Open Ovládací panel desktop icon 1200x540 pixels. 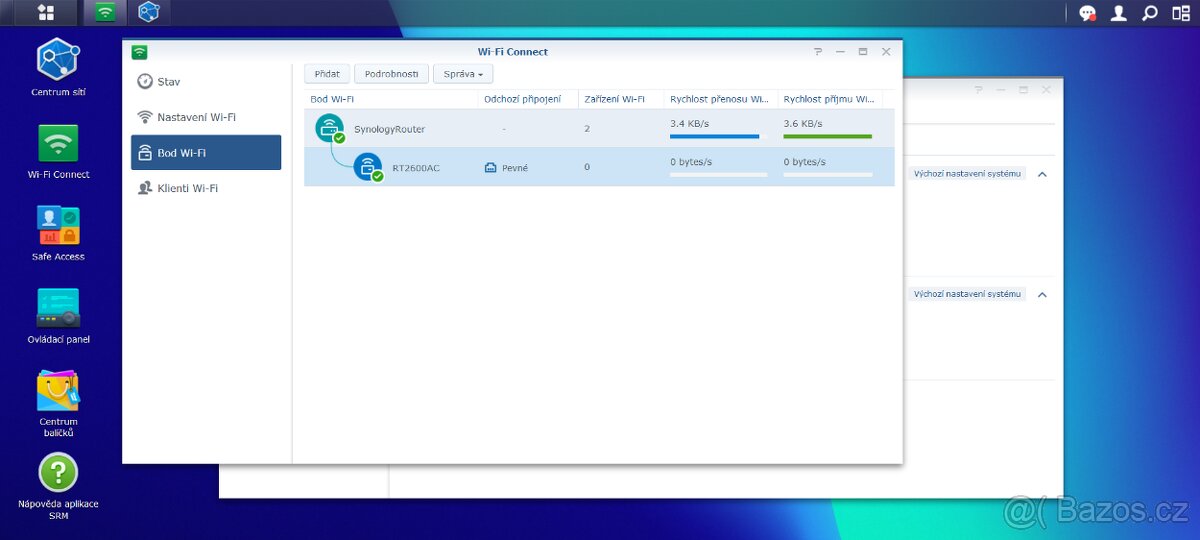[58, 308]
